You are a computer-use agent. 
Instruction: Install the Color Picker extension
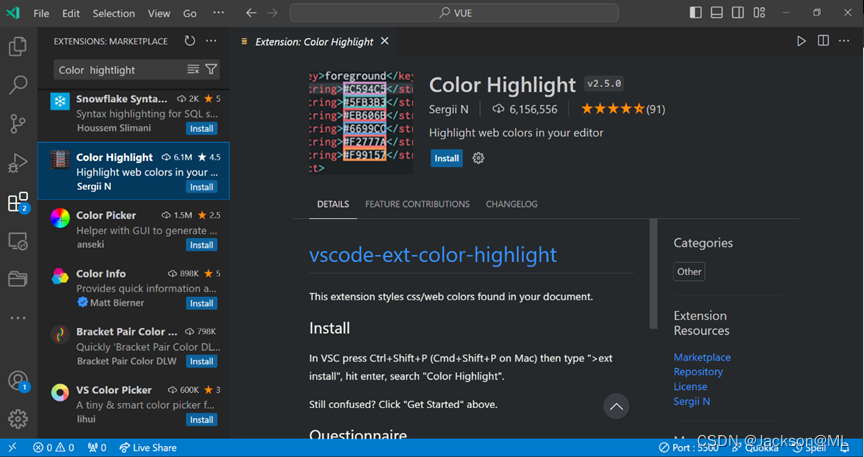(x=202, y=245)
